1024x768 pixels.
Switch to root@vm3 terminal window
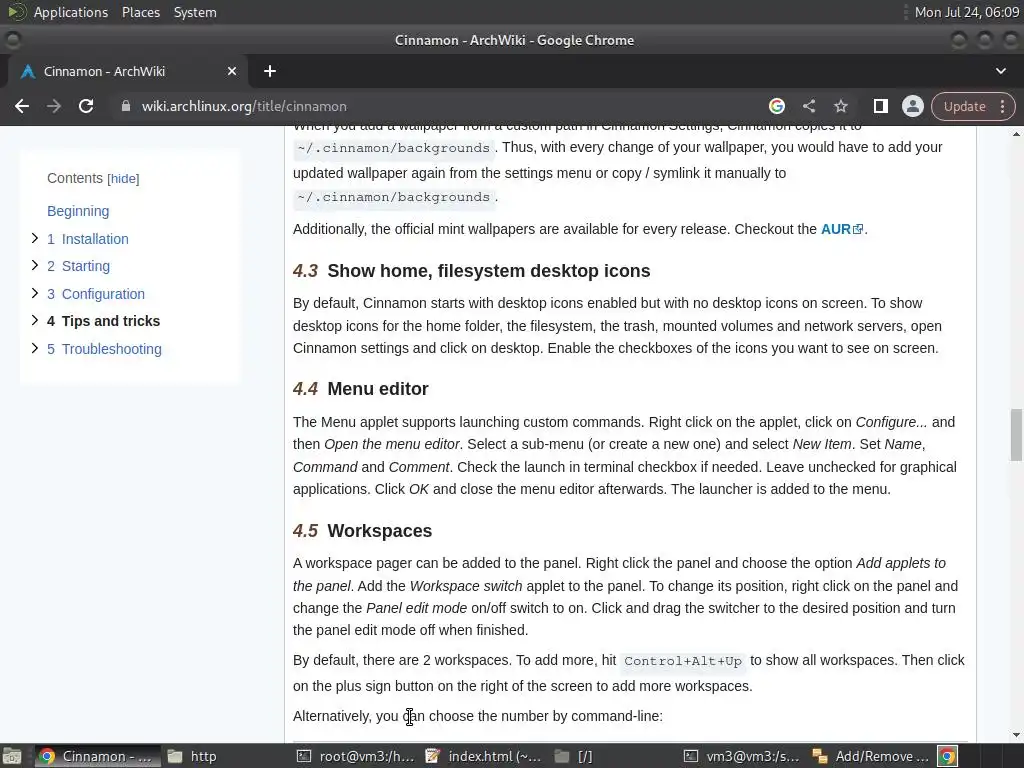coord(356,756)
